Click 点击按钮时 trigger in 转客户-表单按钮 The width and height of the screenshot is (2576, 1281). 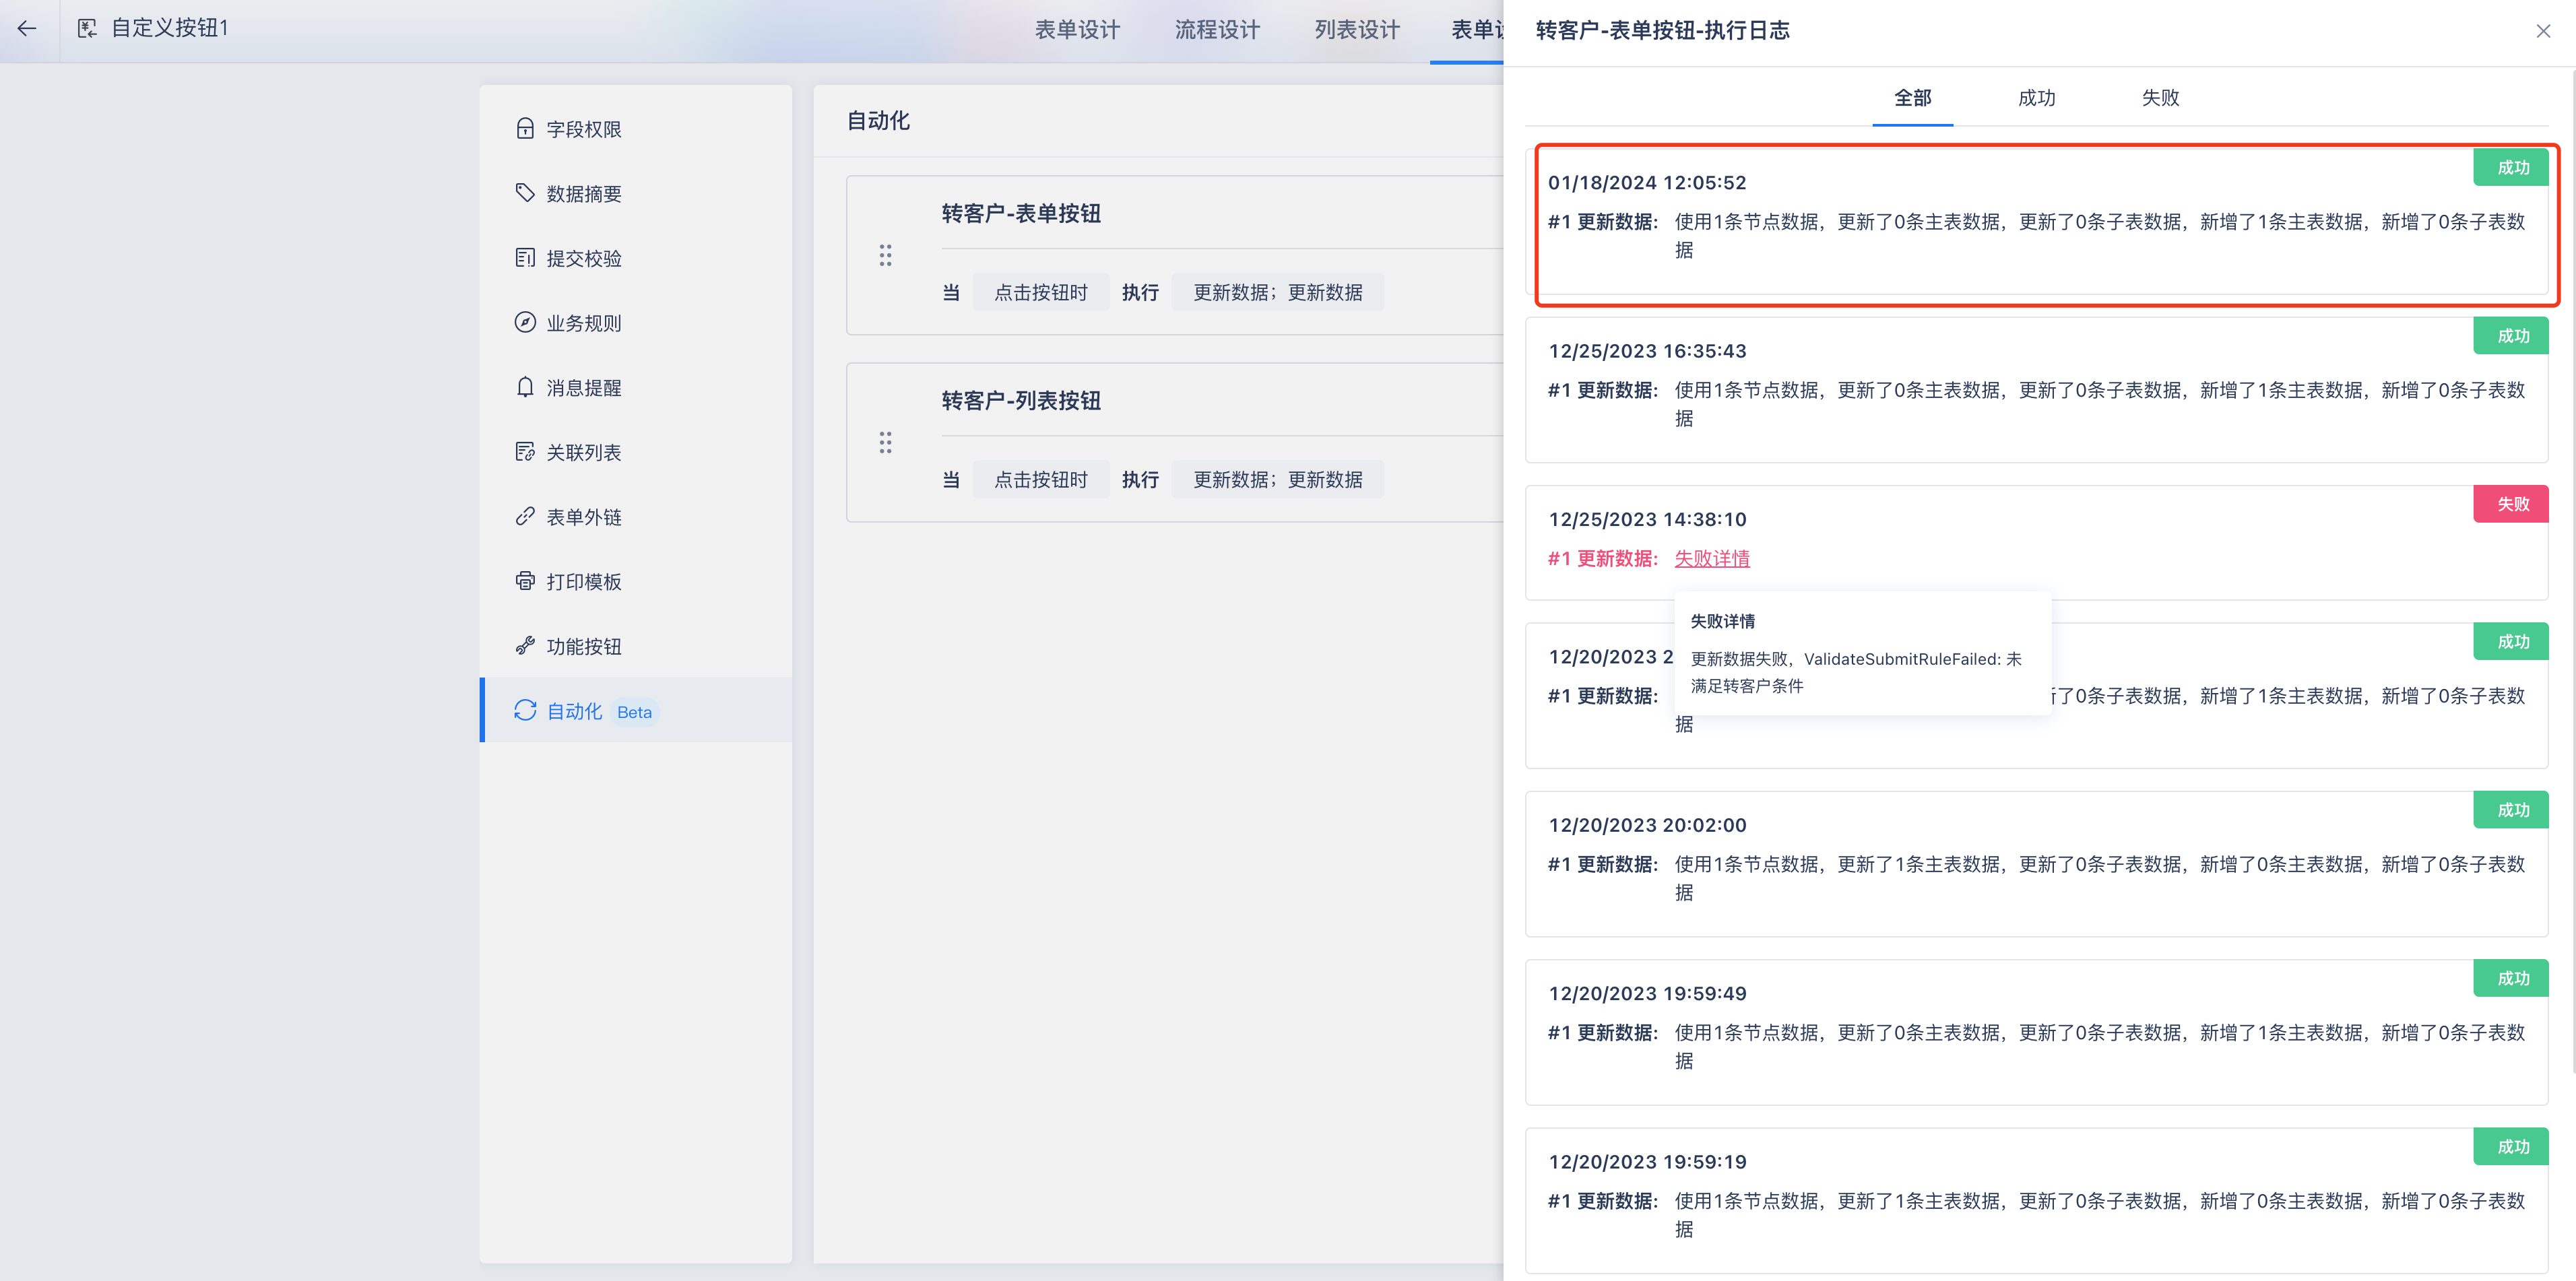(1040, 292)
